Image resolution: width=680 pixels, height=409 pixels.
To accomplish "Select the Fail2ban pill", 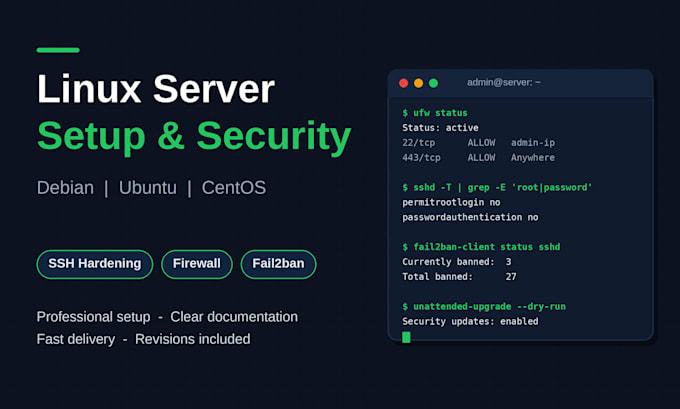I will pos(278,264).
